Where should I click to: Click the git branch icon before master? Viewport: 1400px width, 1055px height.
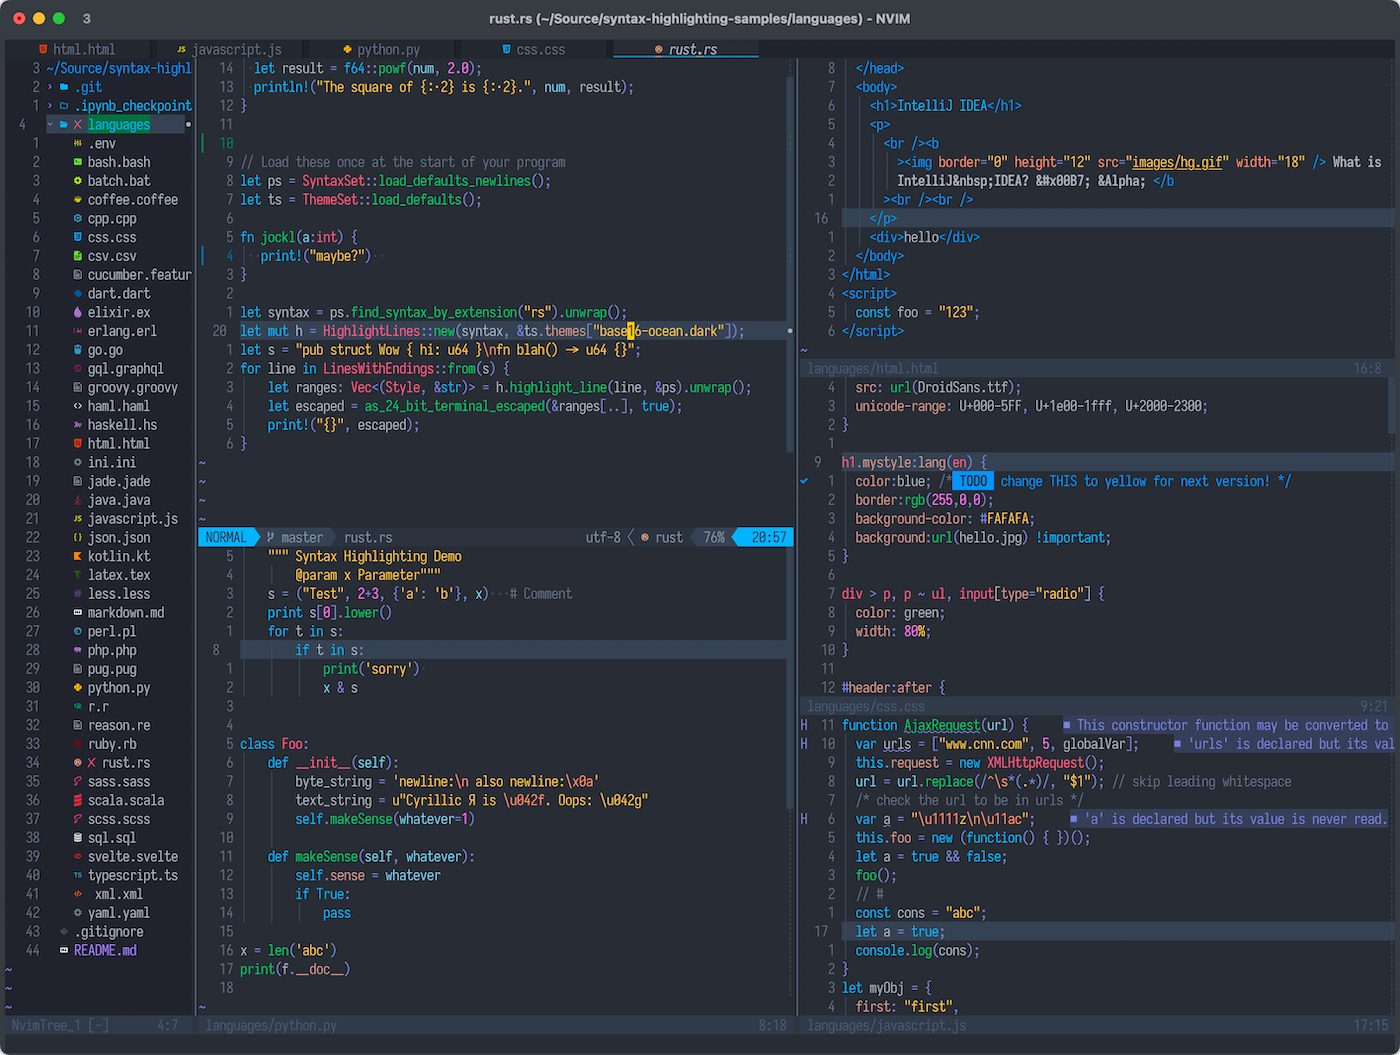(271, 537)
